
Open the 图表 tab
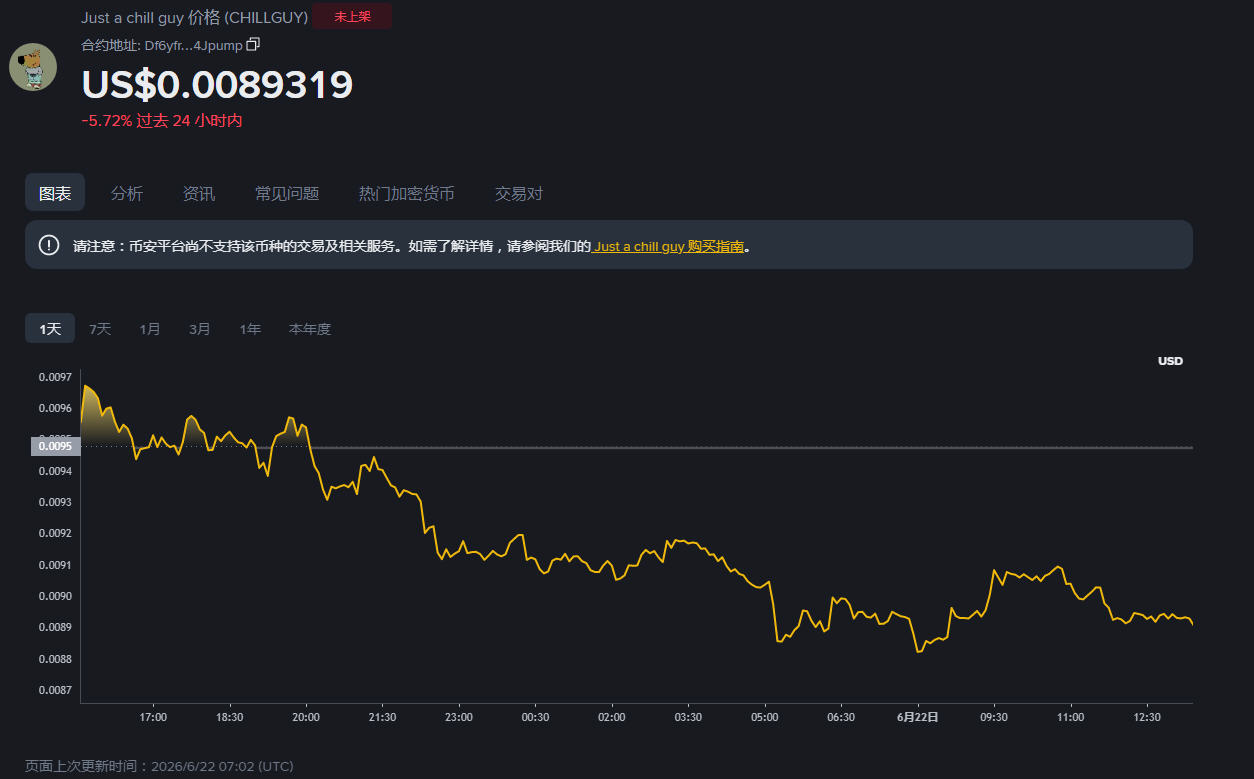click(55, 193)
